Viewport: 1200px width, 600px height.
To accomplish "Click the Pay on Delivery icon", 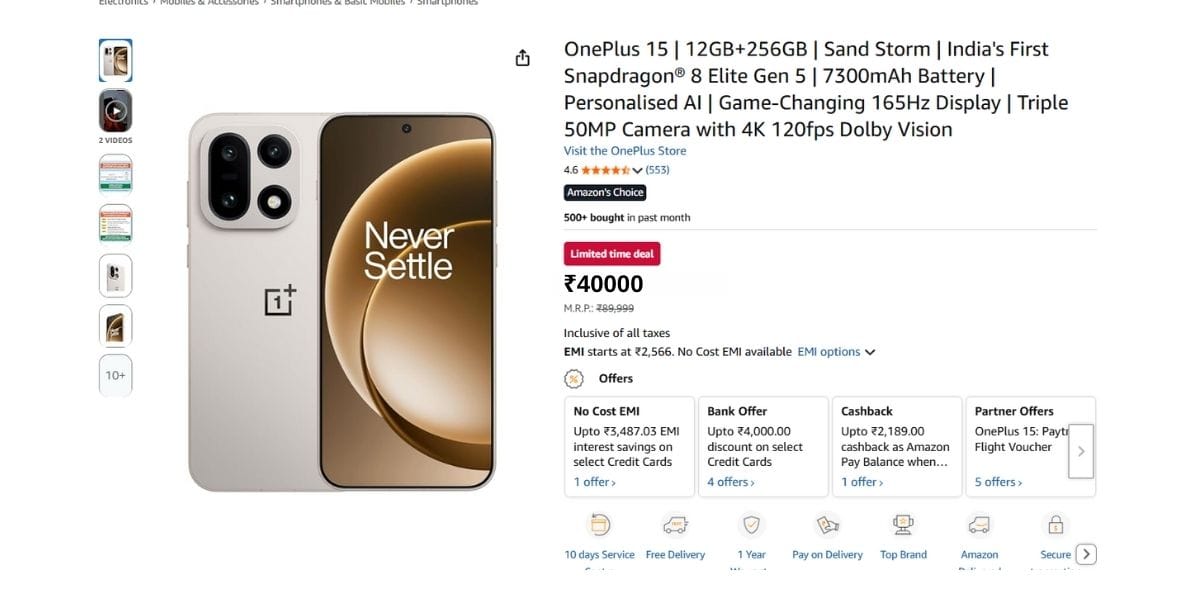I will click(x=827, y=524).
